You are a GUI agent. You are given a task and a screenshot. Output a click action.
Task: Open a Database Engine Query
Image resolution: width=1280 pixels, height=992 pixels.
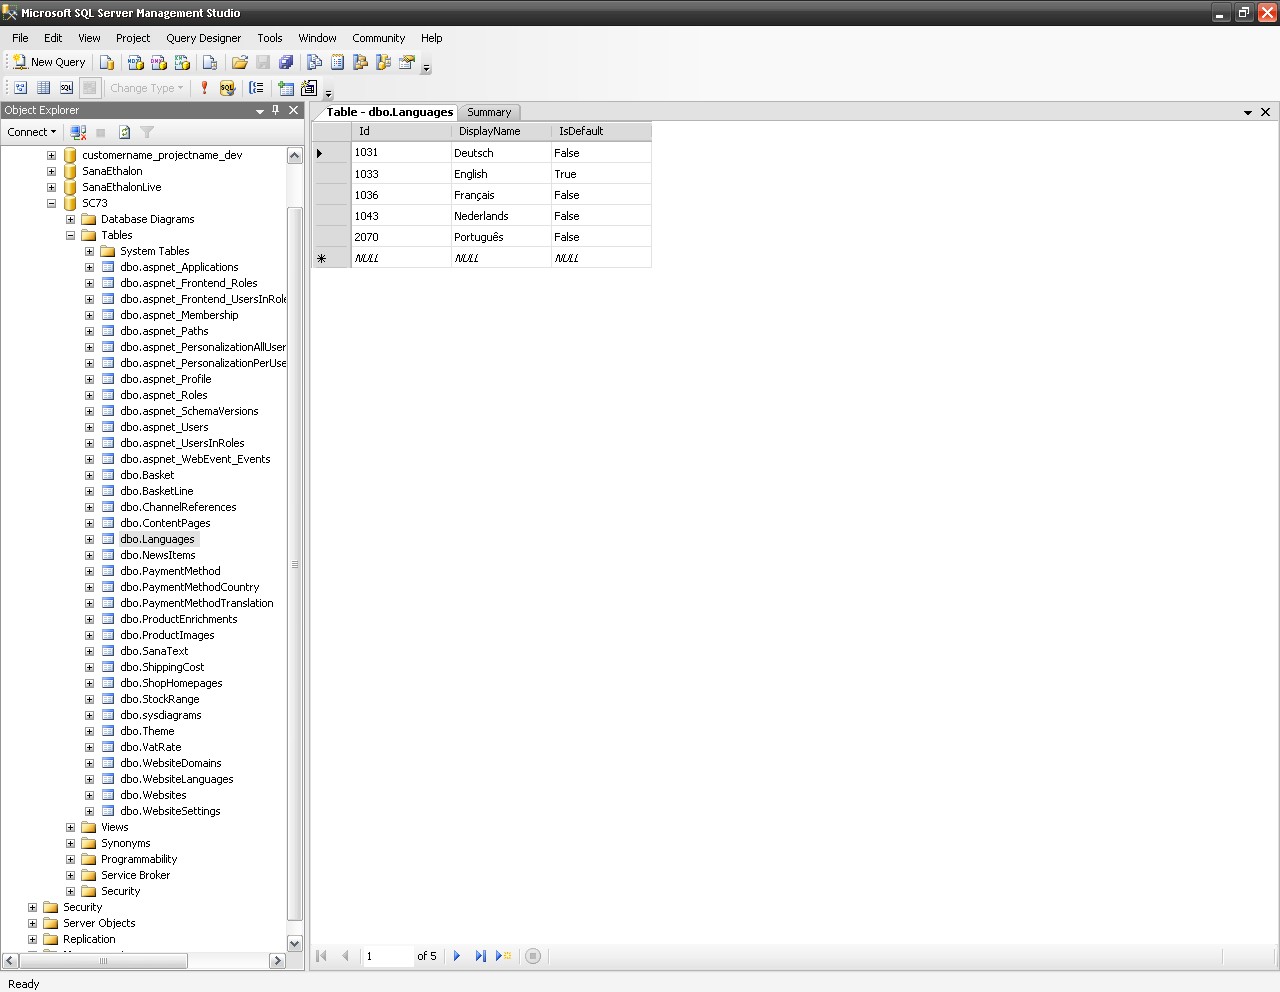click(107, 62)
